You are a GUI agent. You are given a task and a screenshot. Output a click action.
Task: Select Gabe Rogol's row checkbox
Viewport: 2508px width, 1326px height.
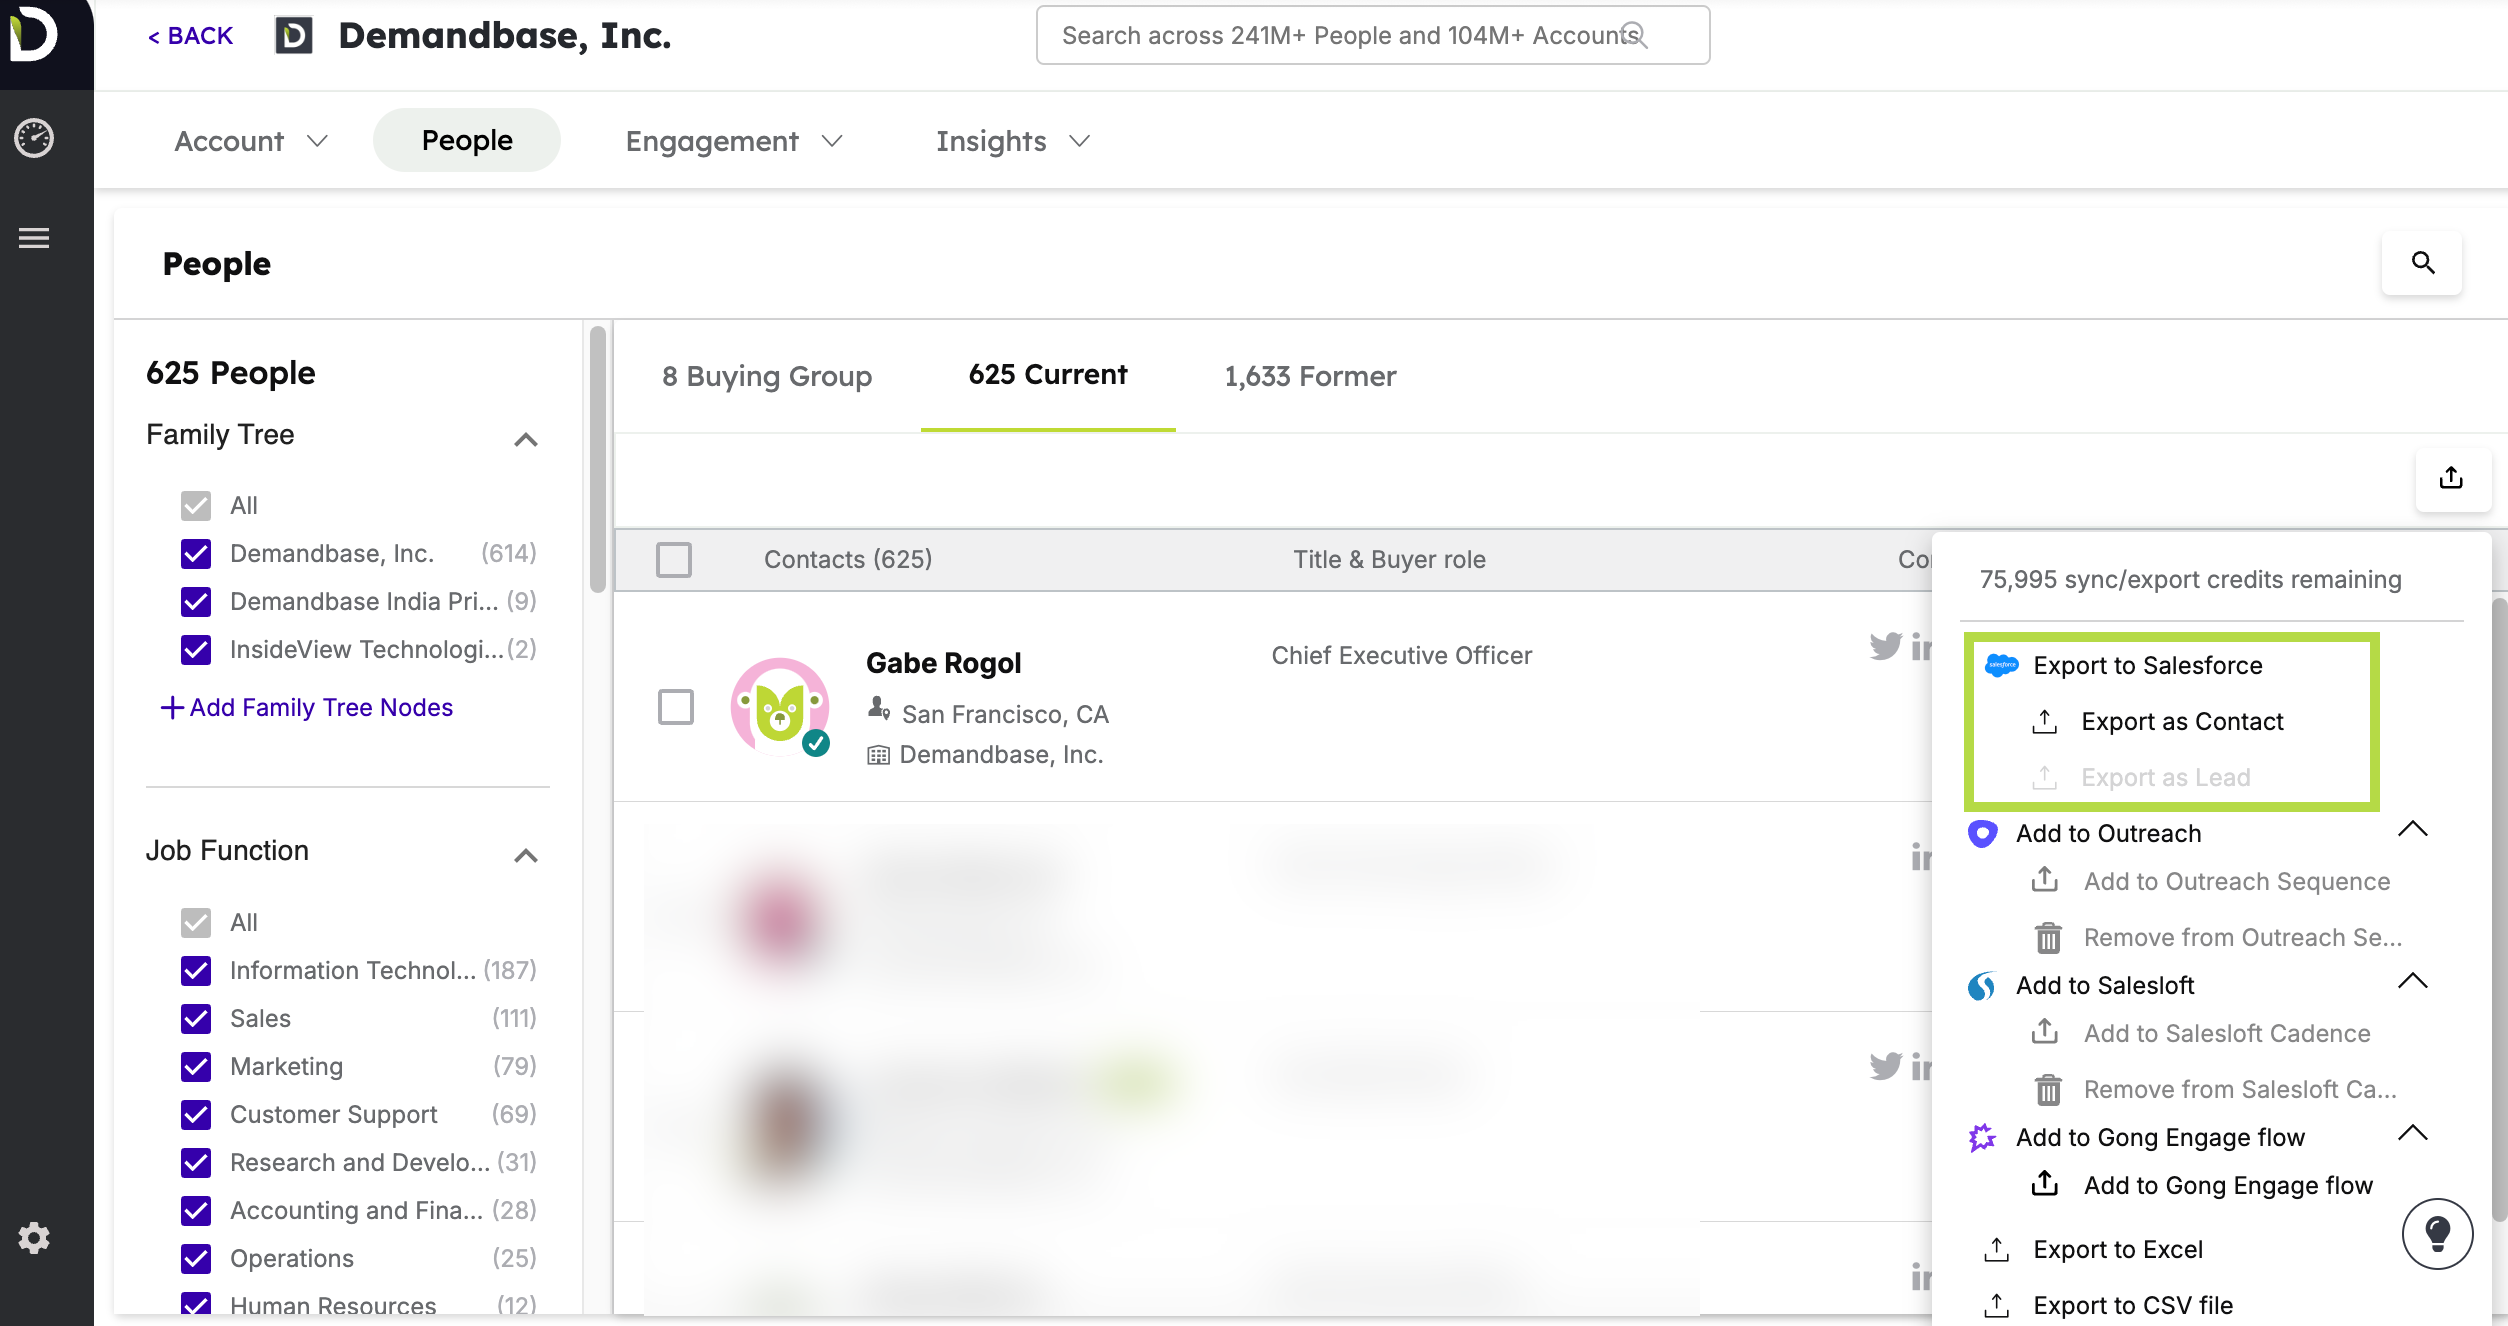[676, 707]
